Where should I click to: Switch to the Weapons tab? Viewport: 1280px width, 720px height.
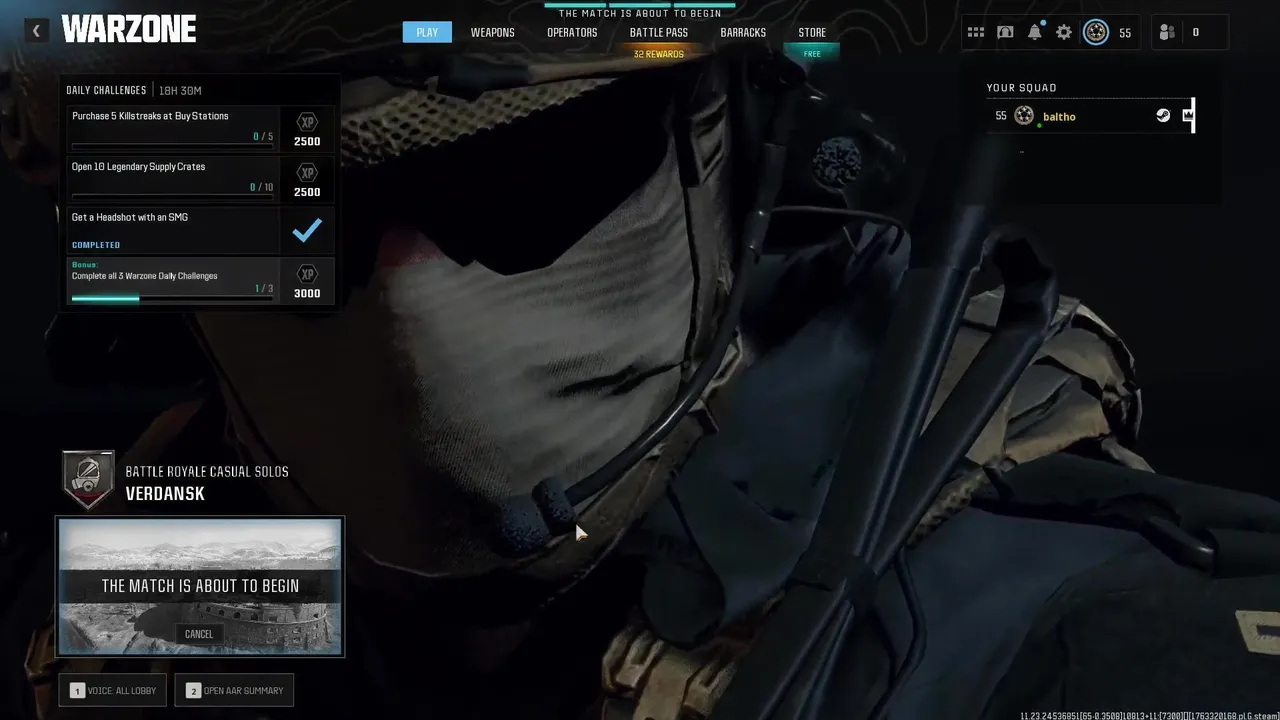point(493,32)
